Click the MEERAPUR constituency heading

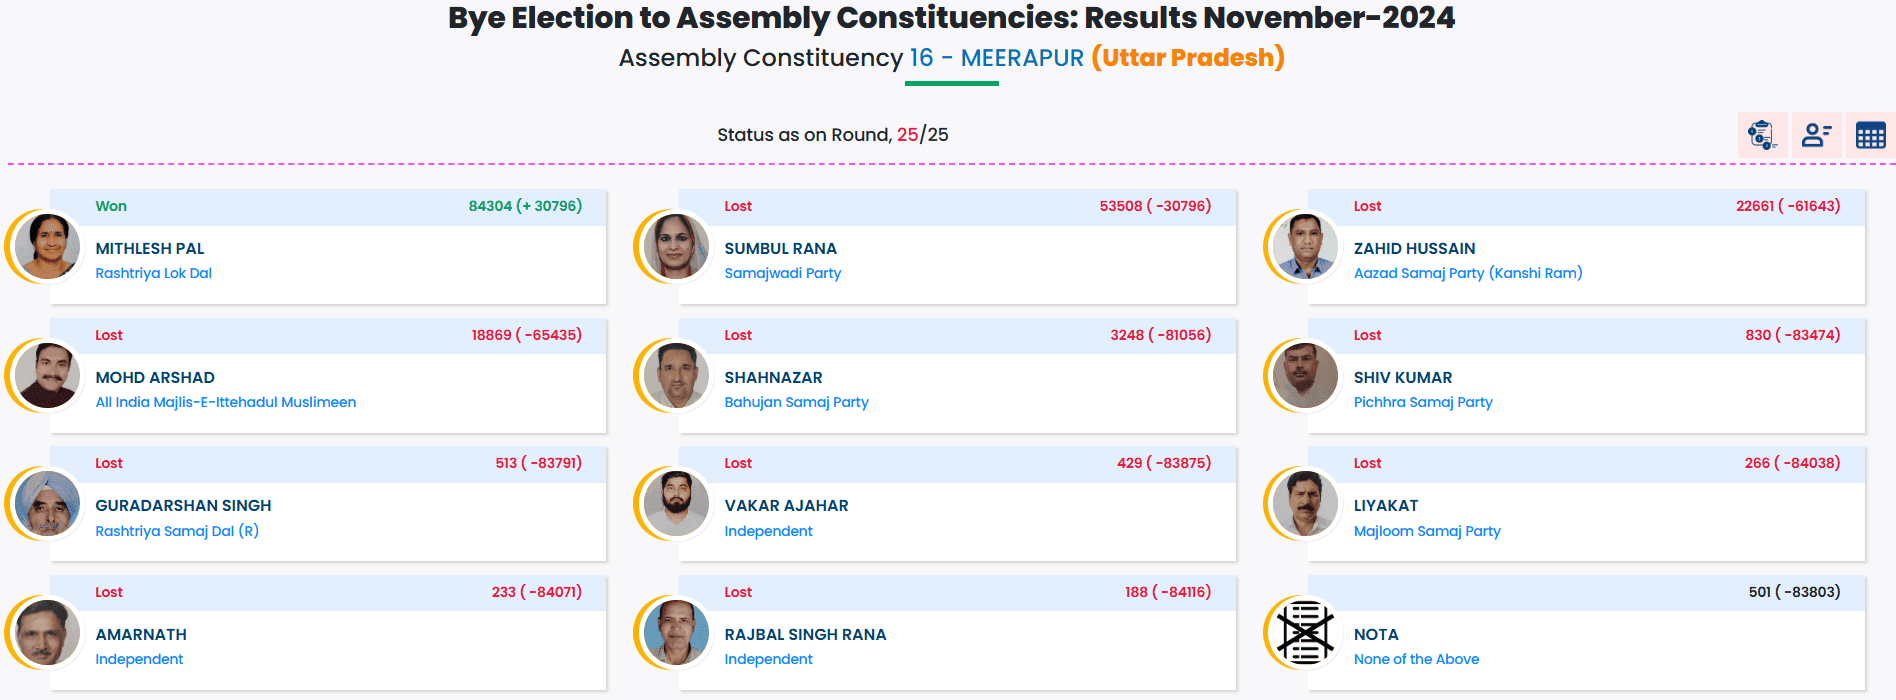pos(1021,58)
